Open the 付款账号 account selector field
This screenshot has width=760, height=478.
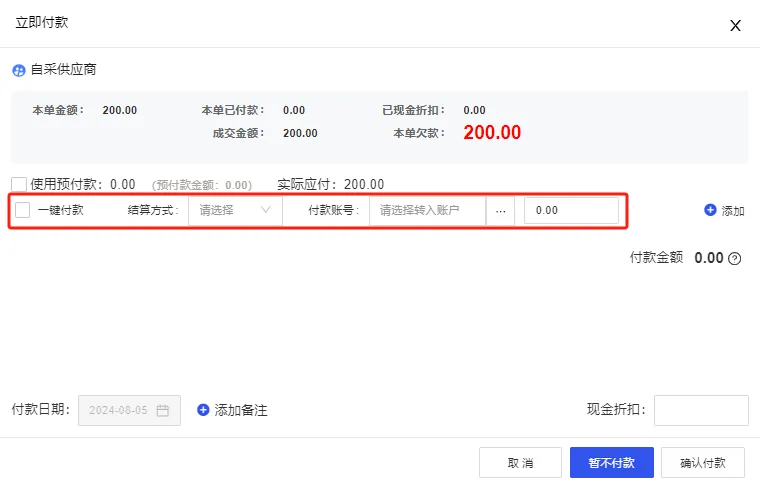click(427, 211)
